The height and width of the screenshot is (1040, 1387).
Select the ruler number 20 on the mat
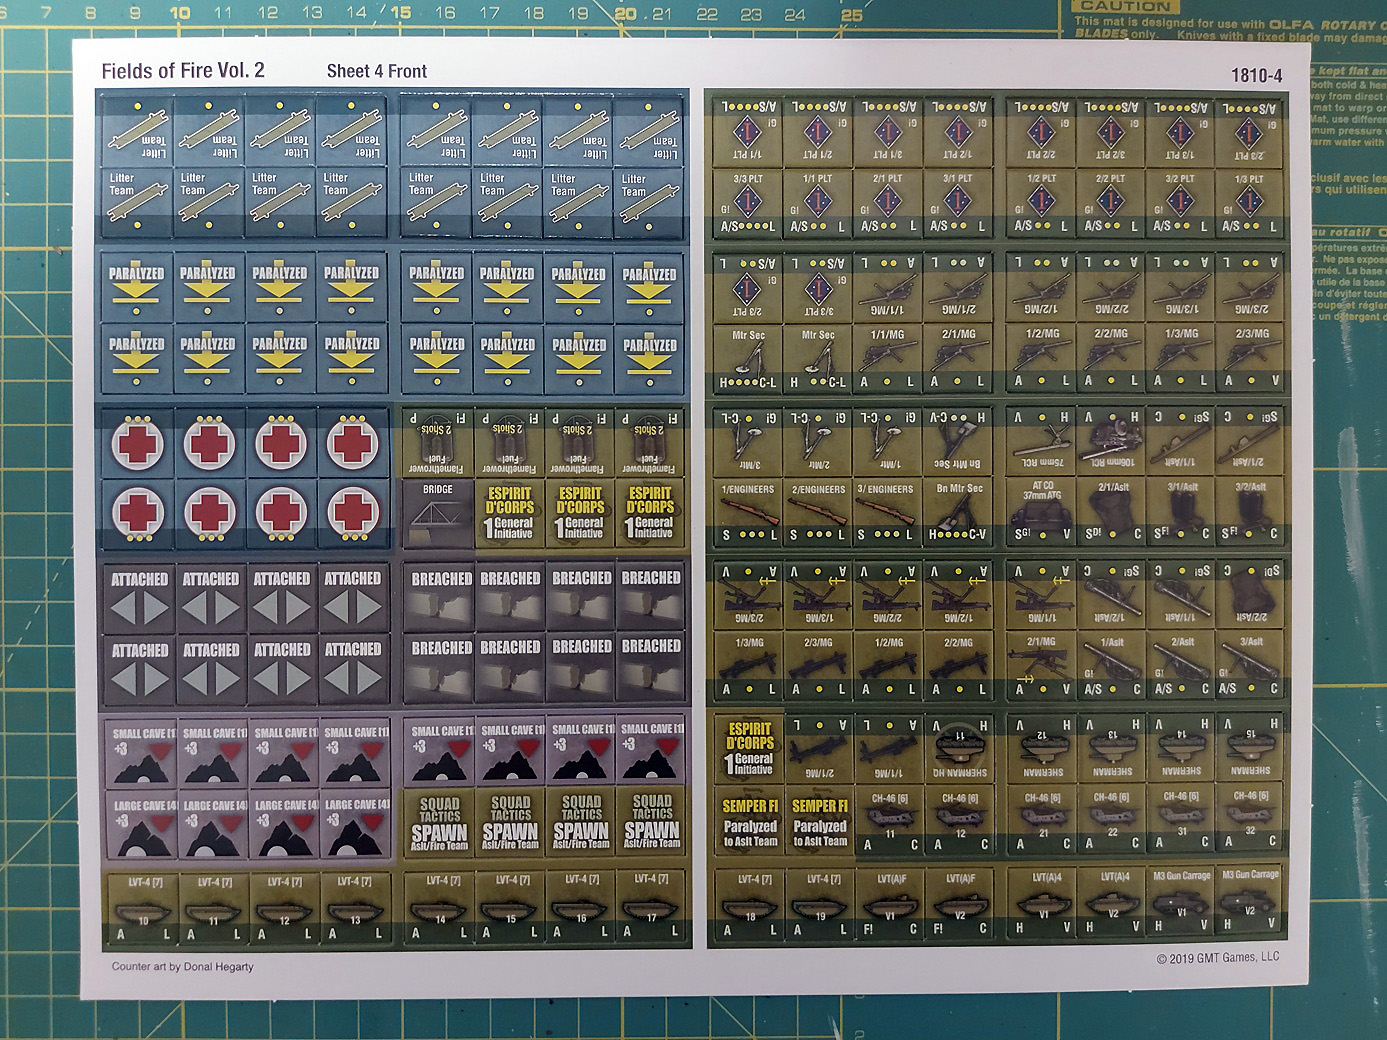tap(626, 13)
